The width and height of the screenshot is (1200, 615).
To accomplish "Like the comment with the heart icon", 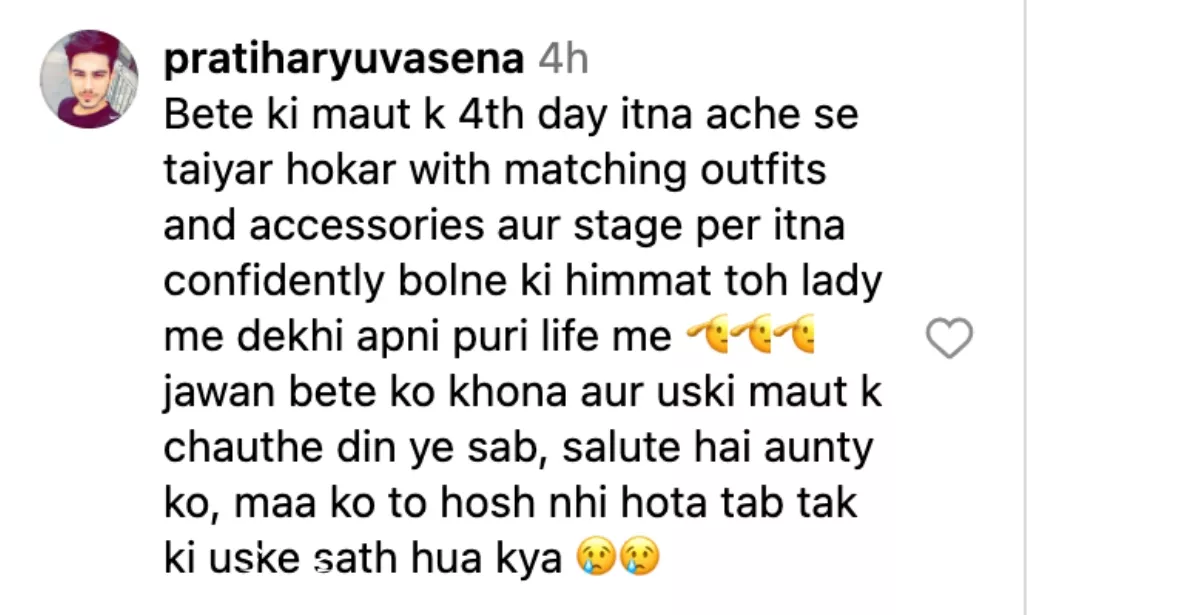I will coord(949,339).
